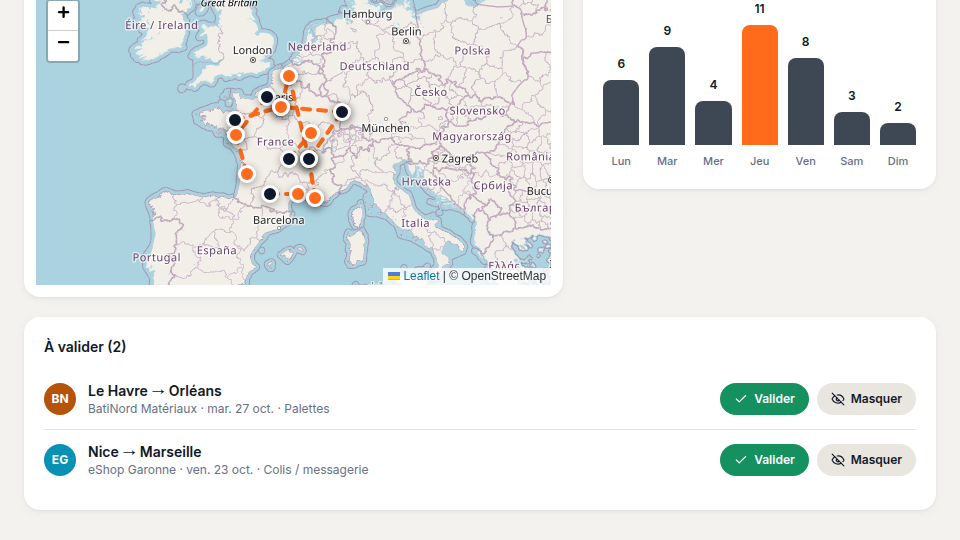Image resolution: width=960 pixels, height=540 pixels.
Task: Select the orange marker at Nantes below Brittany
Action: point(236,135)
